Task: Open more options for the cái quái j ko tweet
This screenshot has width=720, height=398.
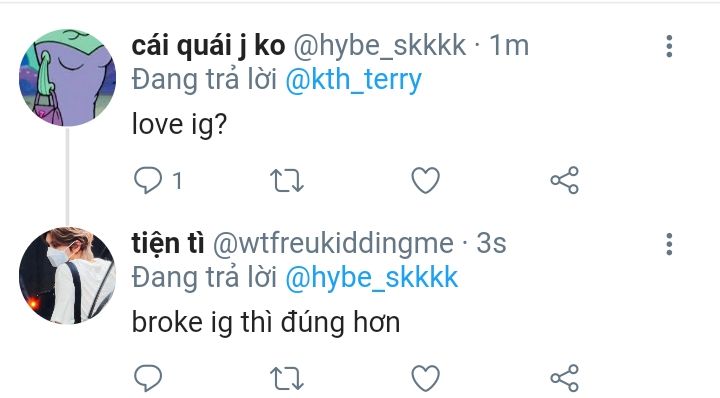Action: coord(669,46)
